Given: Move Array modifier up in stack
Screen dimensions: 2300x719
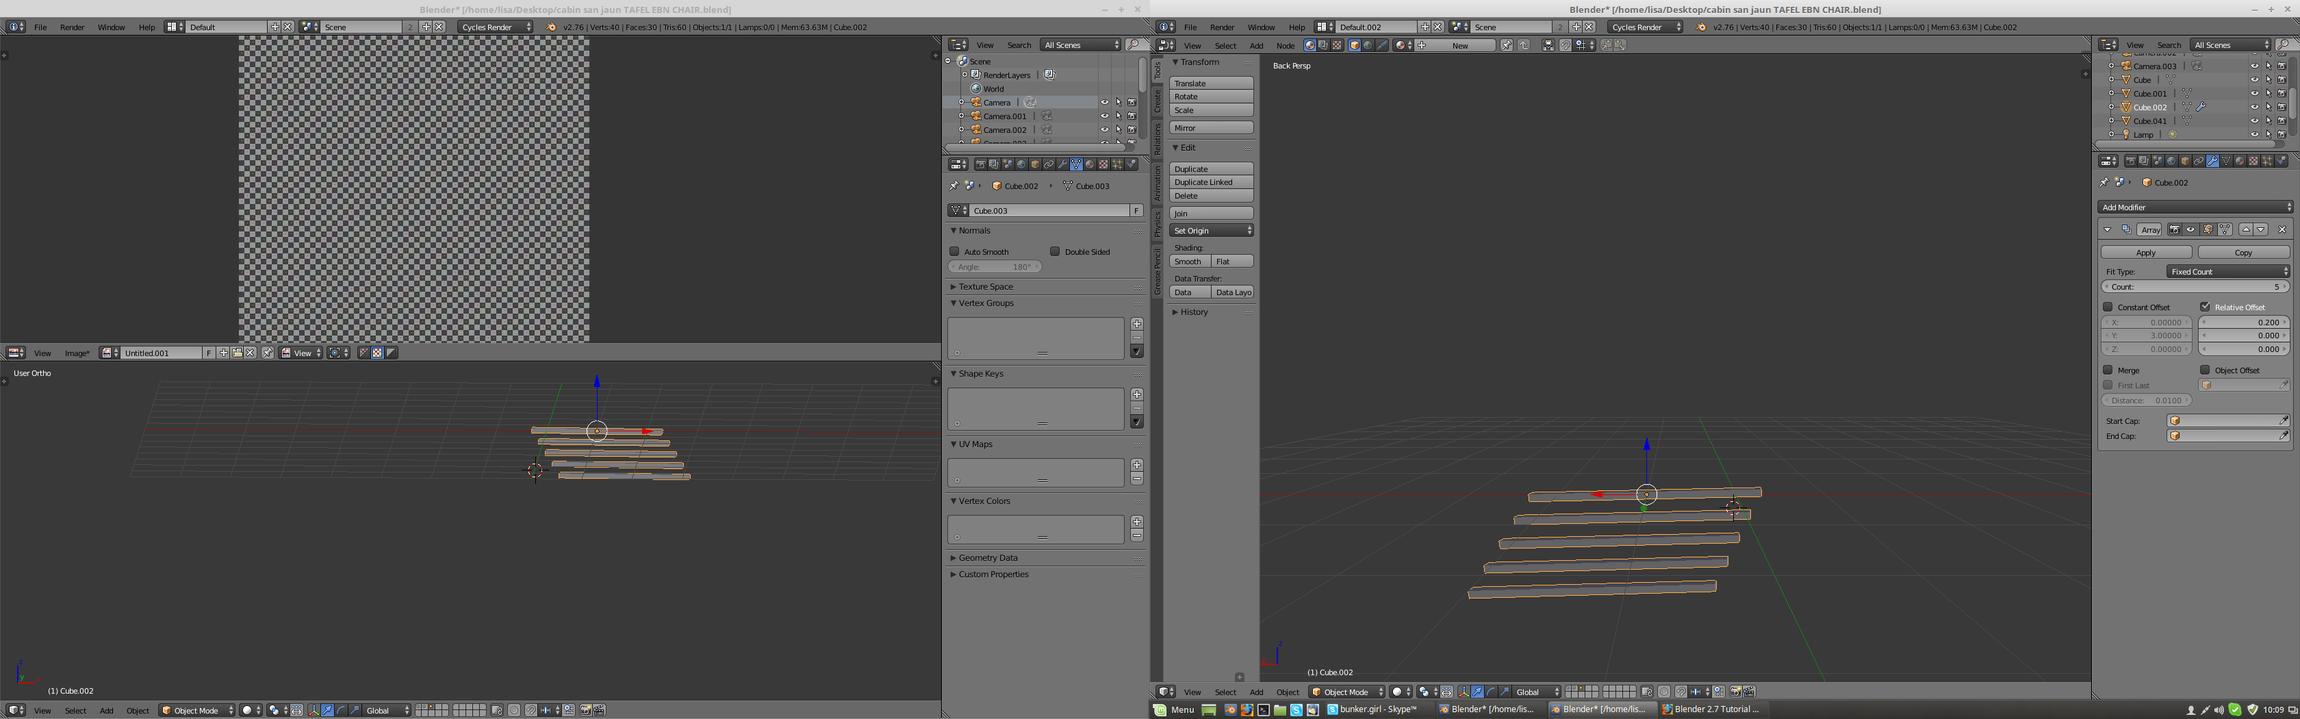Looking at the screenshot, I should pos(2246,229).
